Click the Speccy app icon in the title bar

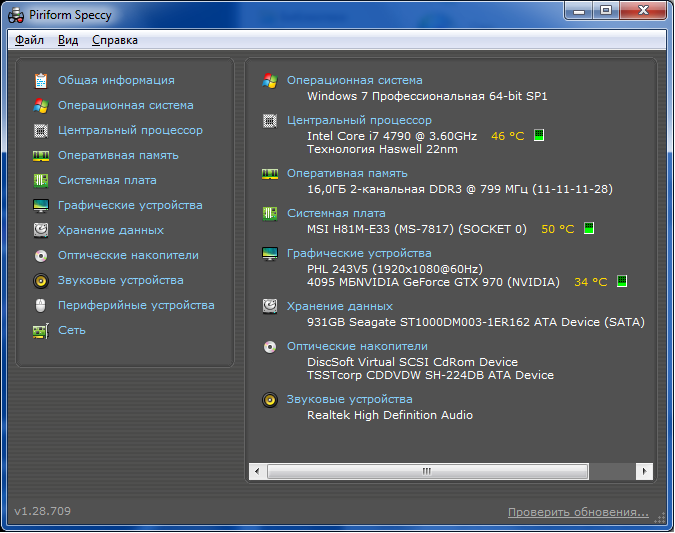[x=16, y=15]
